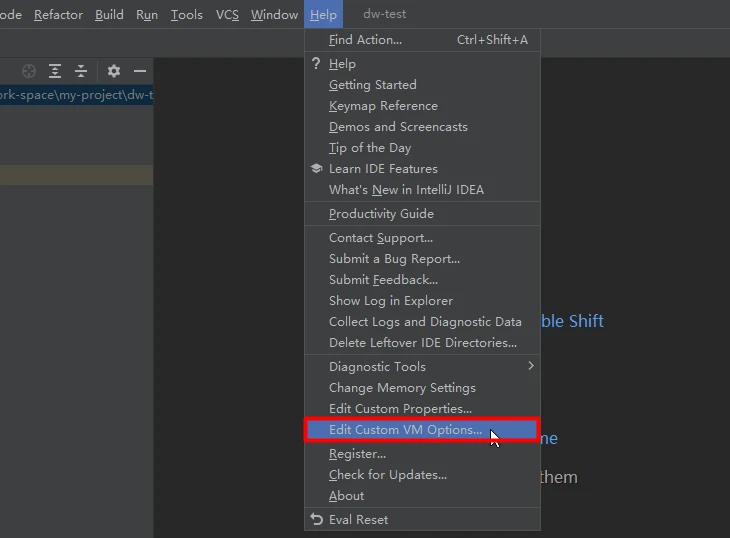The image size is (730, 538).
Task: Click Eval Reset with the undo arrow icon
Action: point(358,520)
